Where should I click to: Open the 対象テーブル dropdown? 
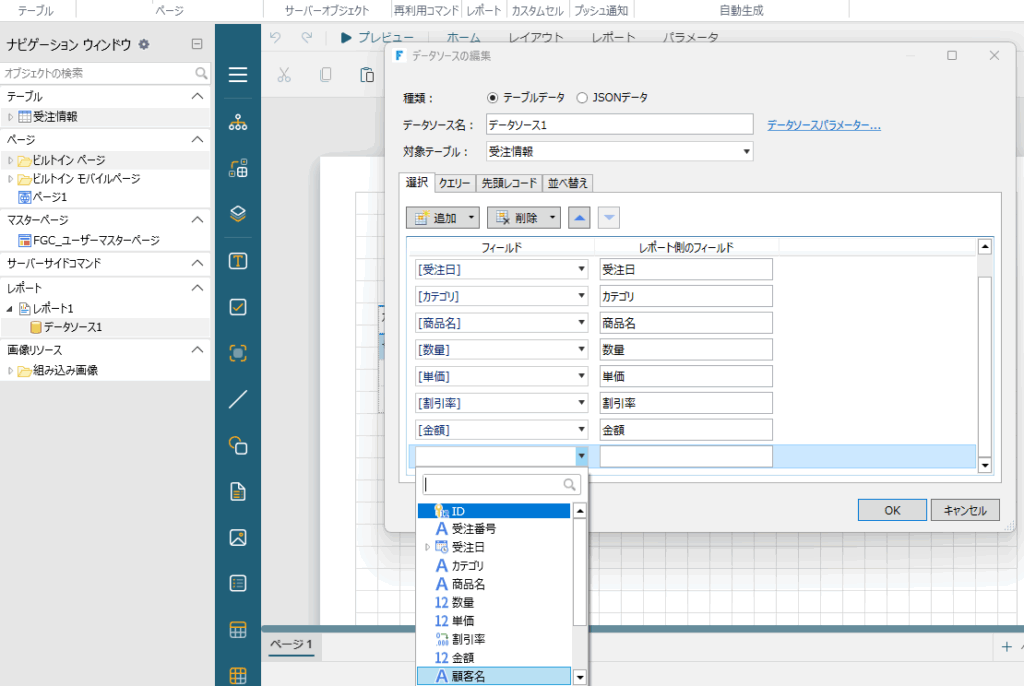(746, 152)
